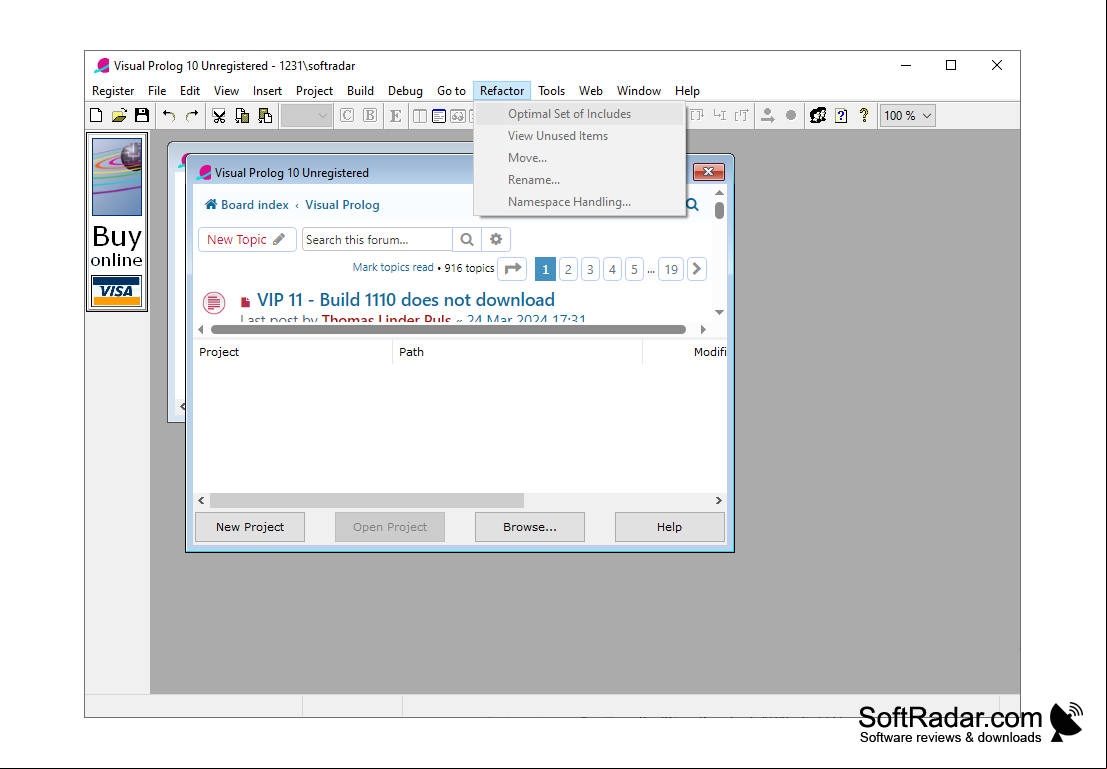Click the Paste toolbar icon
This screenshot has width=1107, height=769.
[265, 115]
